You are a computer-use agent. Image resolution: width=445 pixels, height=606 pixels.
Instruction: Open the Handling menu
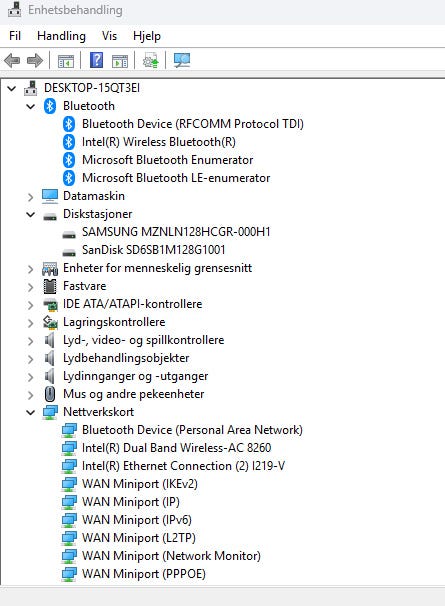coord(61,36)
